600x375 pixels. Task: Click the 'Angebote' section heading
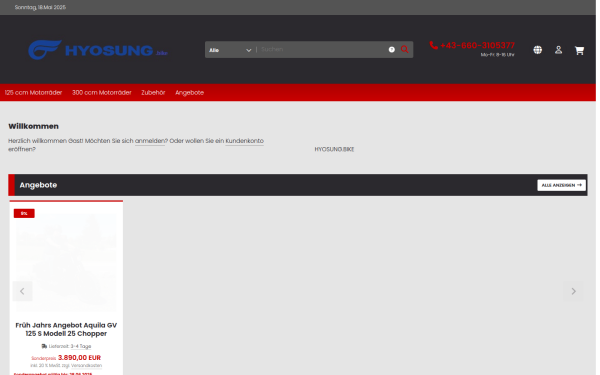[x=38, y=185]
